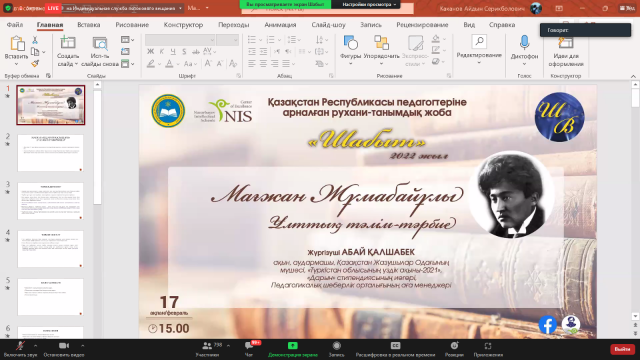Click the red Выйти button
Image resolution: width=640 pixels, height=360 pixels.
[x=622, y=349]
